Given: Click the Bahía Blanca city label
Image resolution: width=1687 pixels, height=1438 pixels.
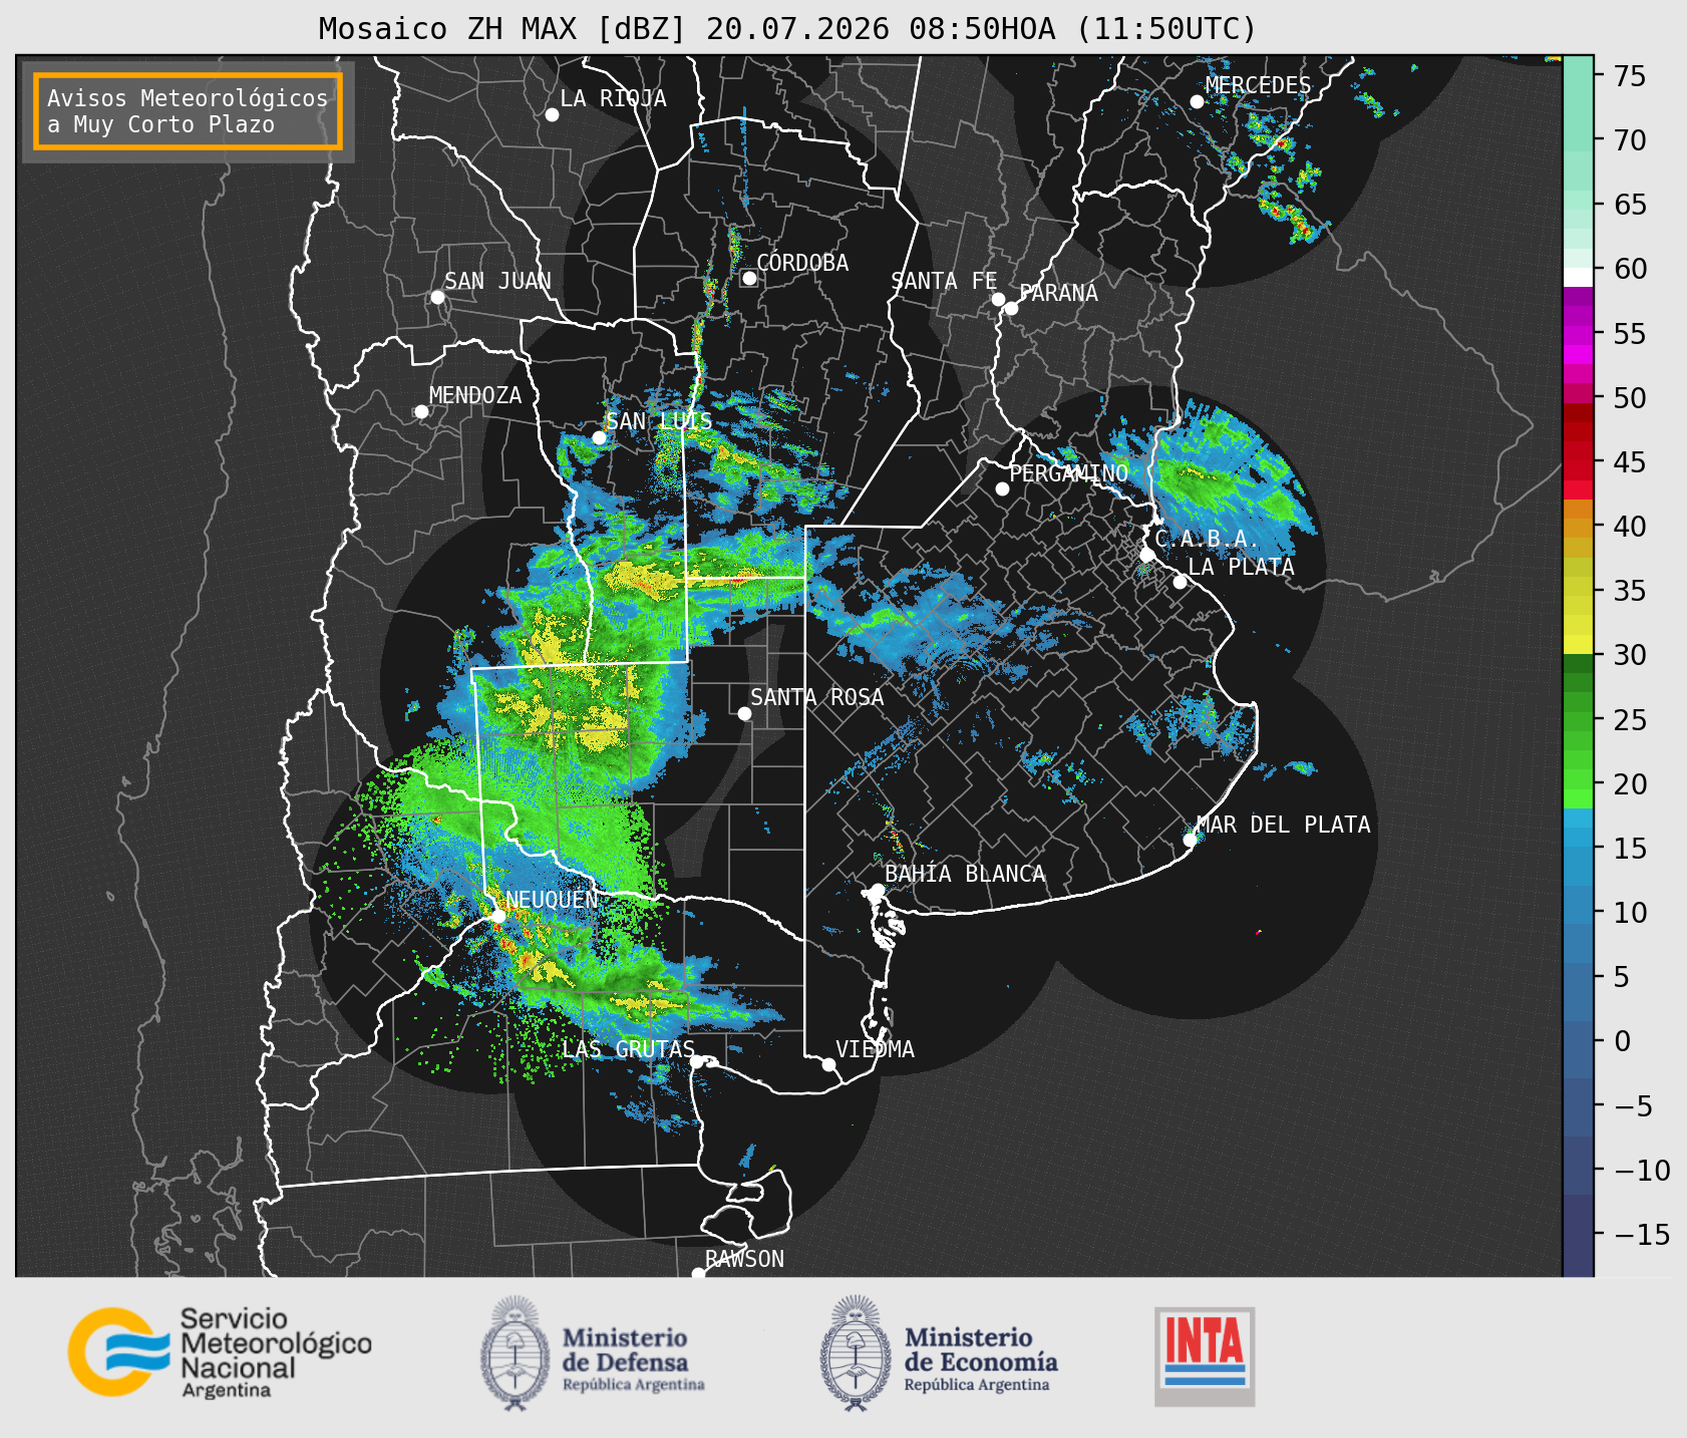Looking at the screenshot, I should tap(965, 874).
